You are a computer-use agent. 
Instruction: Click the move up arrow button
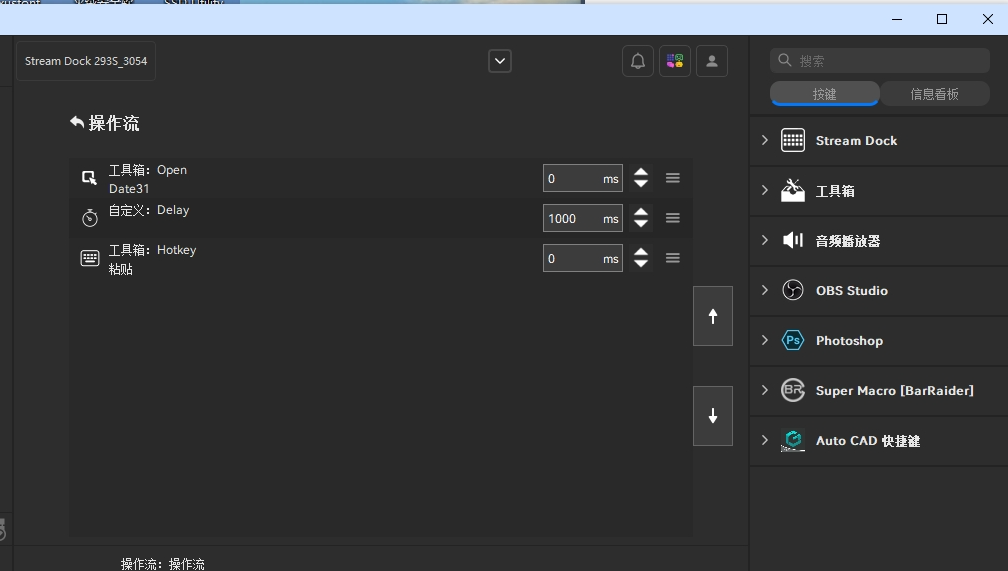click(713, 316)
